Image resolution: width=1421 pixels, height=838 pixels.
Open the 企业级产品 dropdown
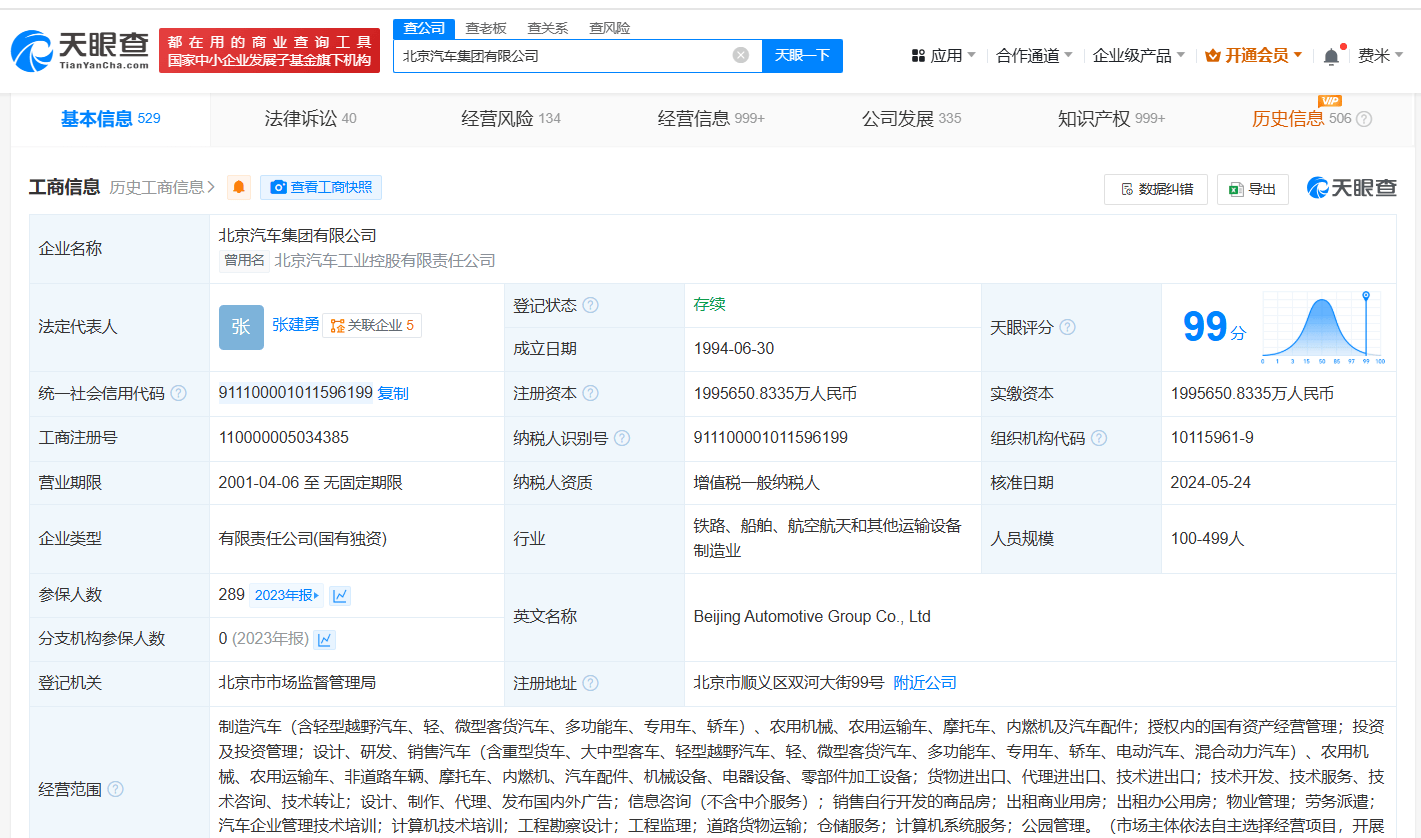[x=1138, y=56]
